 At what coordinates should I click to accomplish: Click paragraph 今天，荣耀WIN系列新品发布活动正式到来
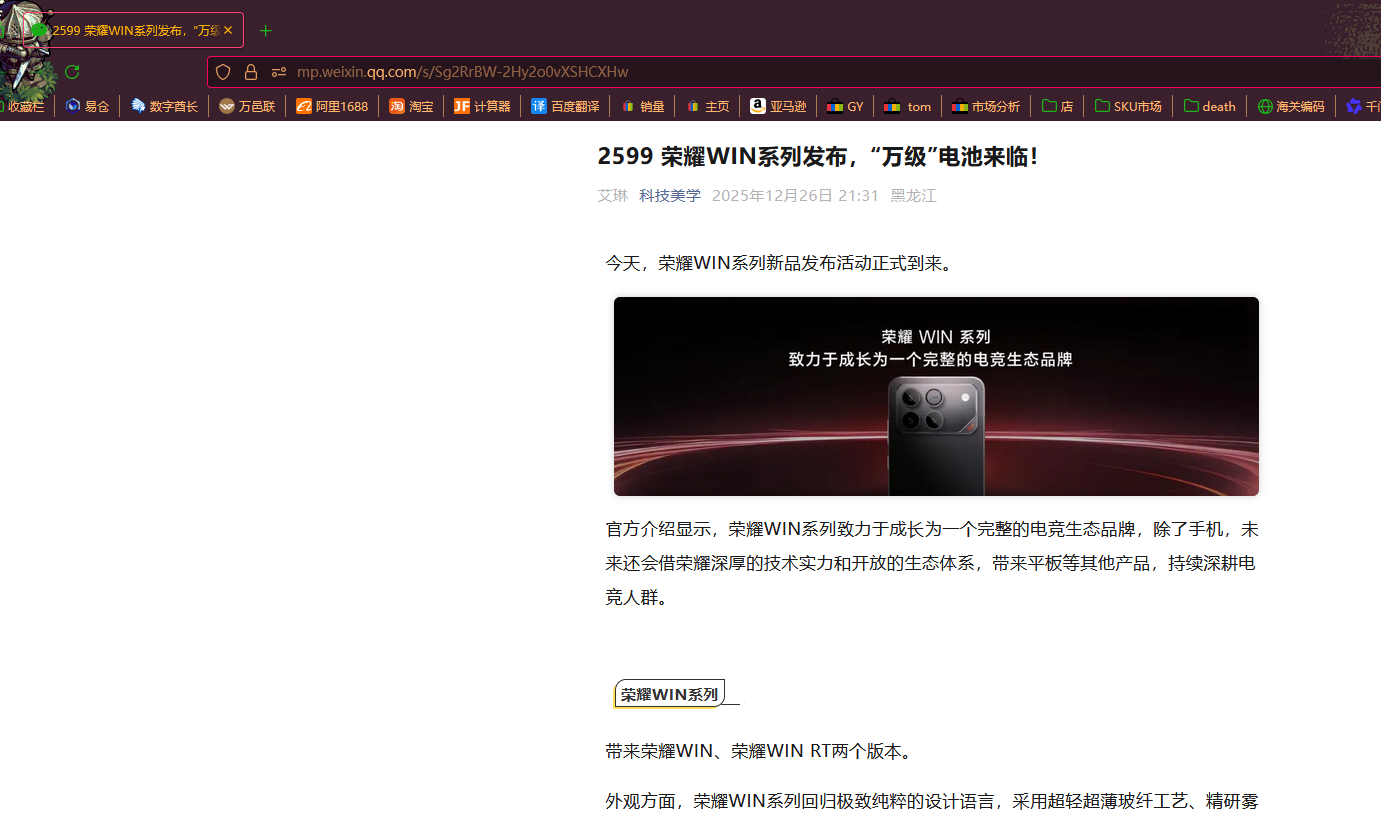782,263
